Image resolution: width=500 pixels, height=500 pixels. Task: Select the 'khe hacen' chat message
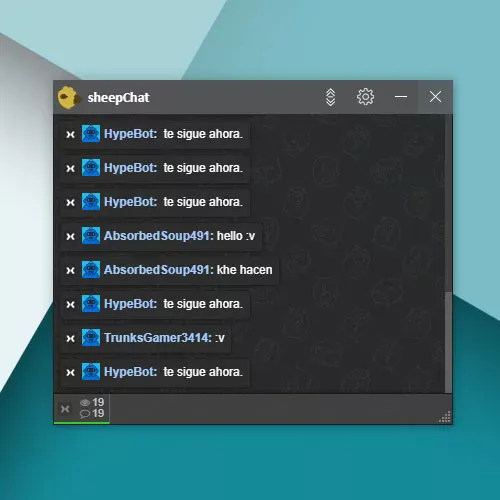pyautogui.click(x=169, y=270)
